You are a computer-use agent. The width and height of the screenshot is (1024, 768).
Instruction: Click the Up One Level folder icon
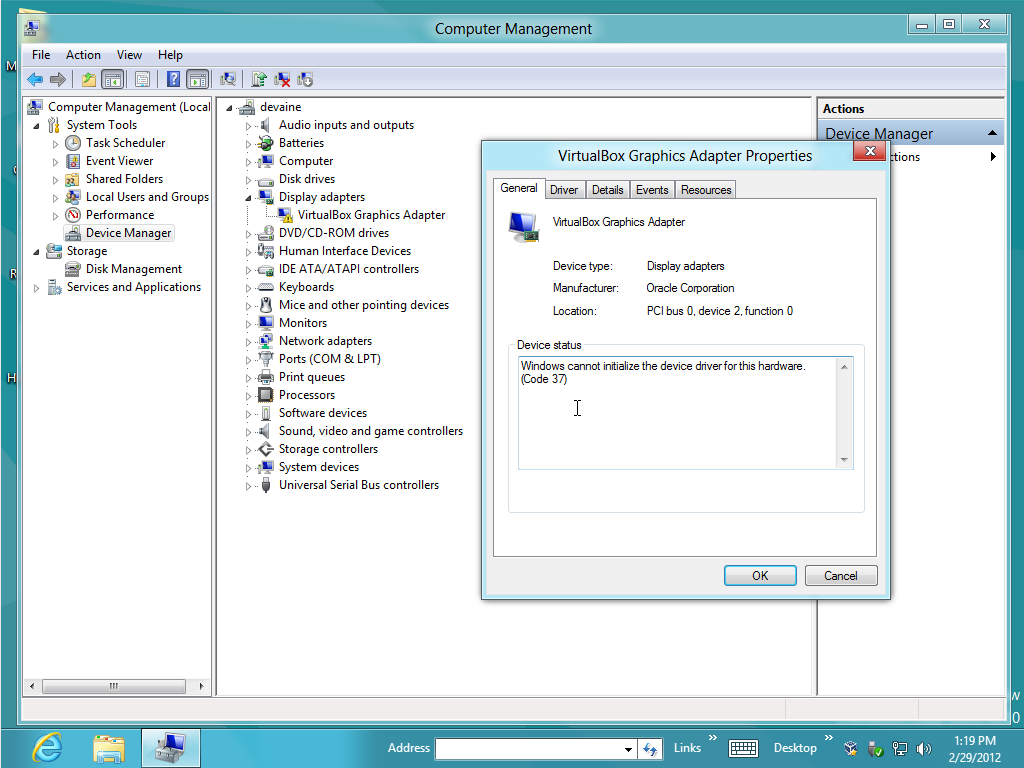click(88, 80)
